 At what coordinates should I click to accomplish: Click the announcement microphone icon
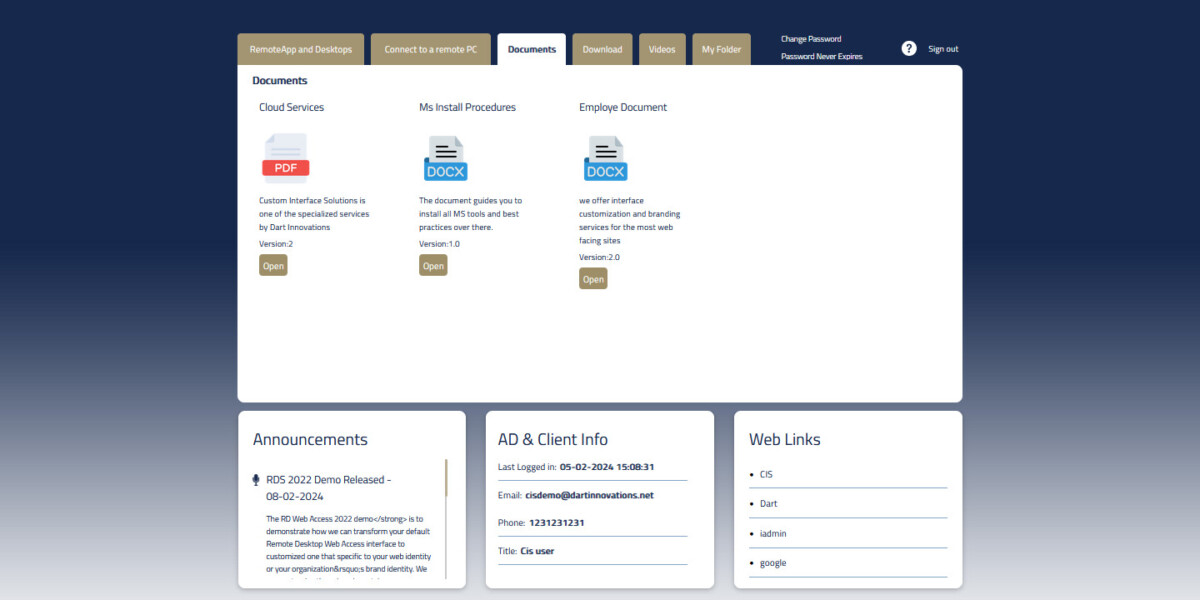[x=256, y=480]
